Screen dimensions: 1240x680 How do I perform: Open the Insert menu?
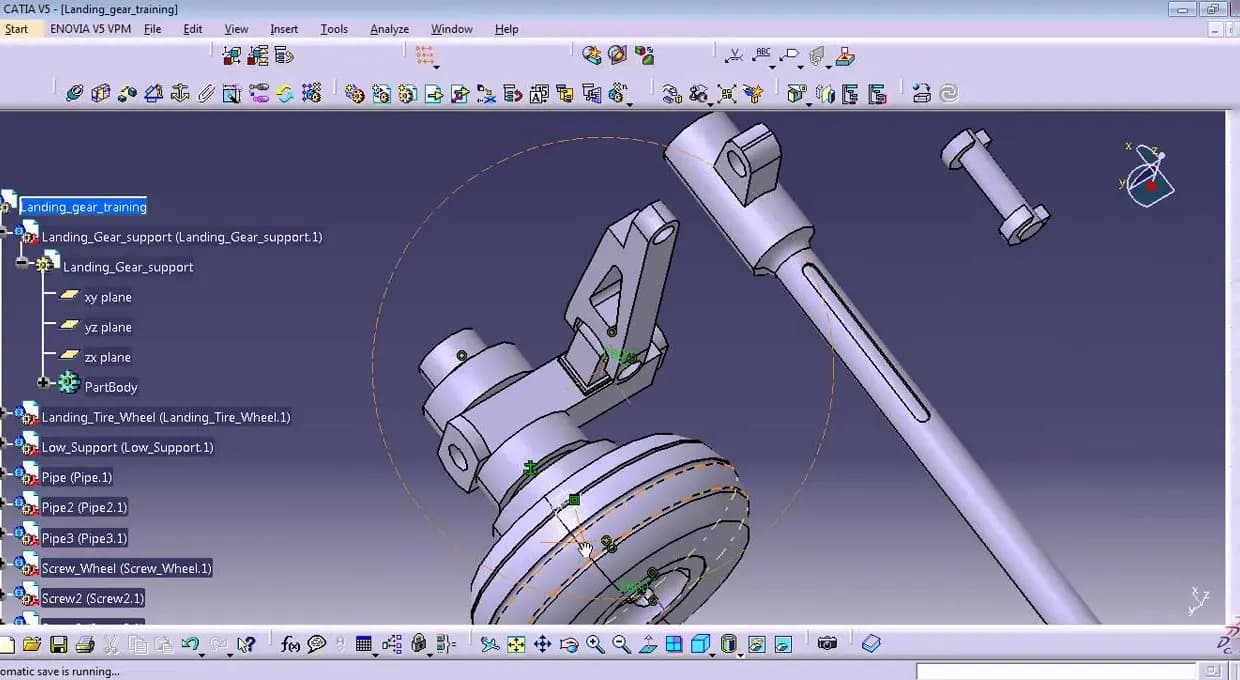(x=284, y=29)
